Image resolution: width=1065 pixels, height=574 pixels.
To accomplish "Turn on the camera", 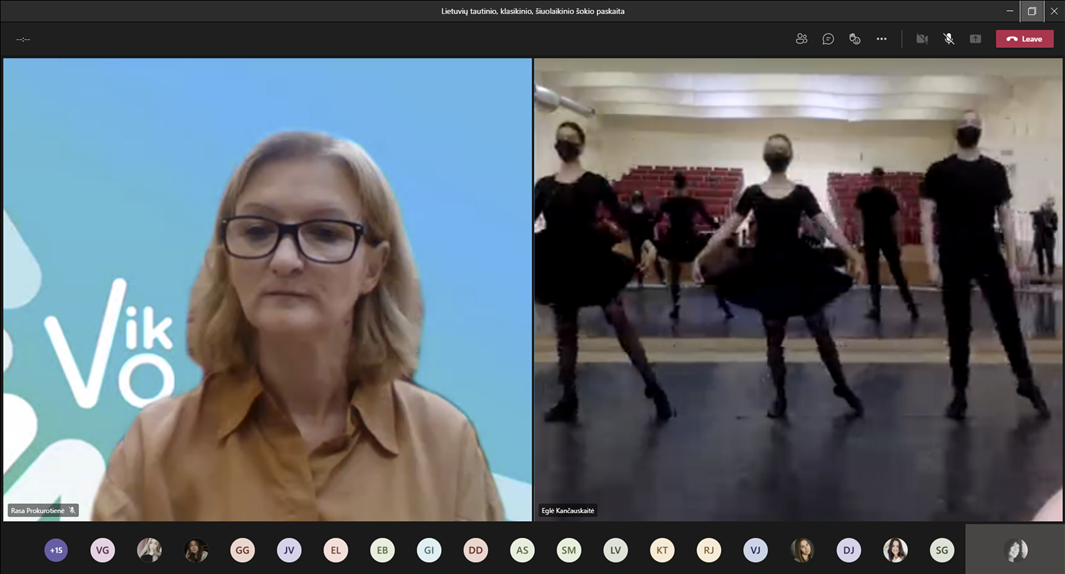I will click(922, 39).
